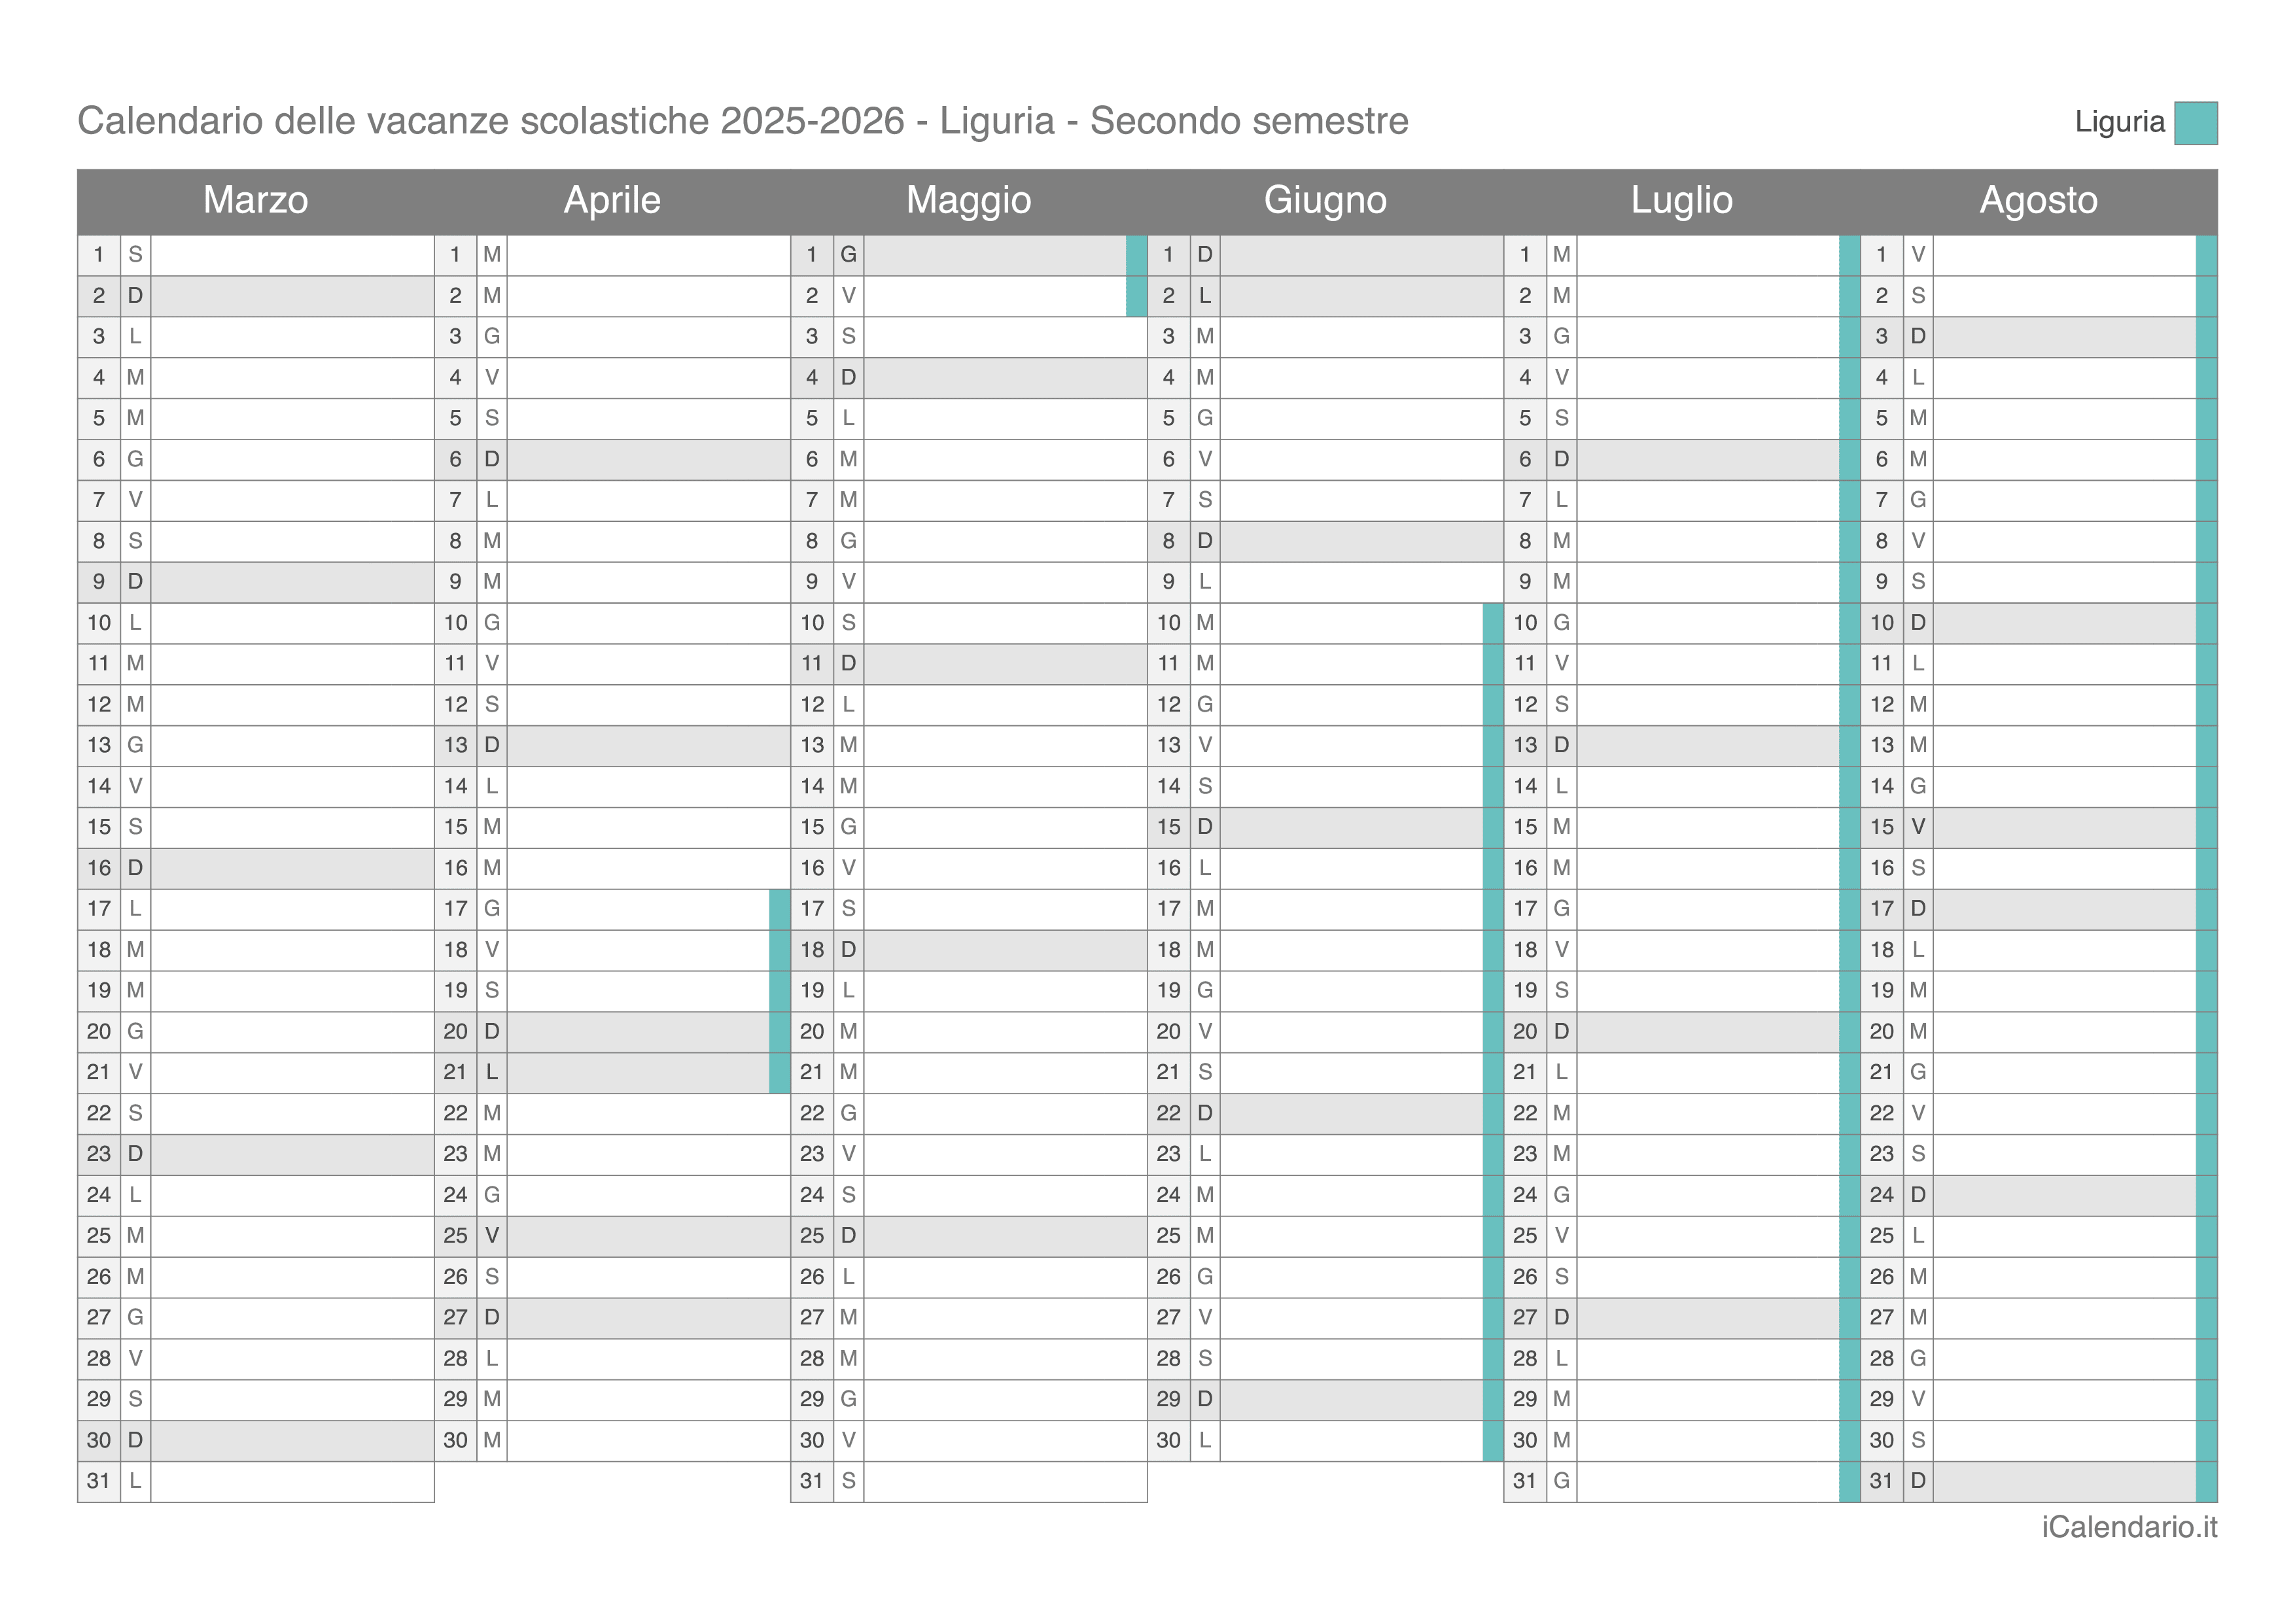Click the Maggio 31 S row

click(x=969, y=1481)
